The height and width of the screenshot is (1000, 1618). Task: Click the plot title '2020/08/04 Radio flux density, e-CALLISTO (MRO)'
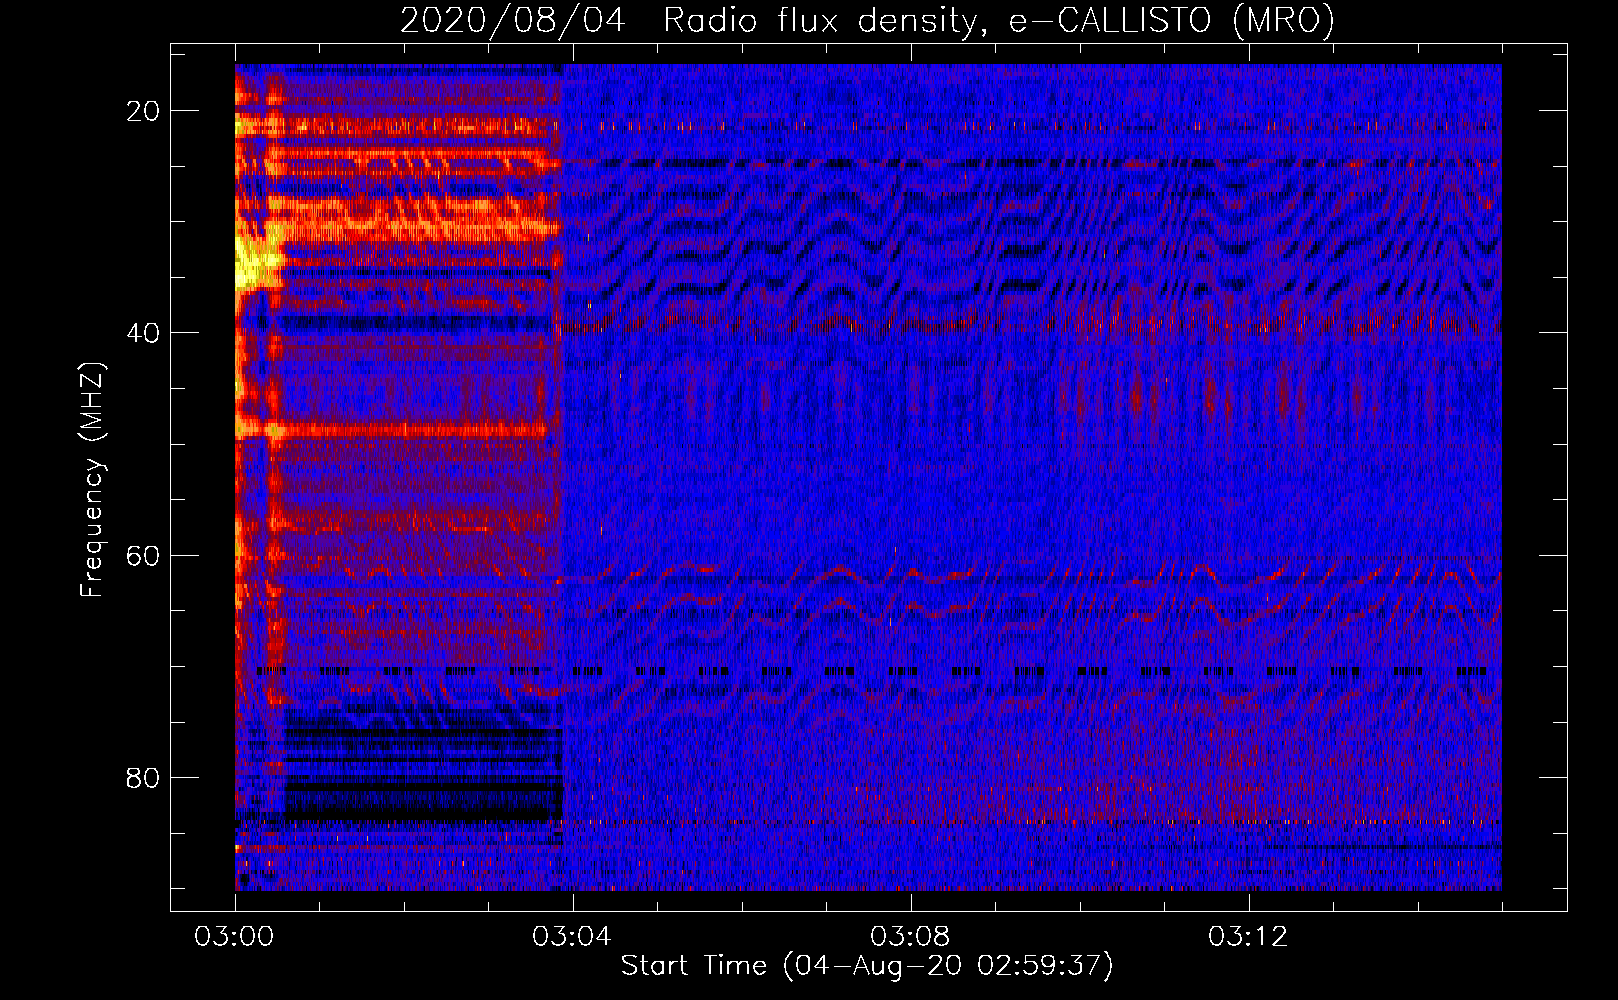pos(867,20)
